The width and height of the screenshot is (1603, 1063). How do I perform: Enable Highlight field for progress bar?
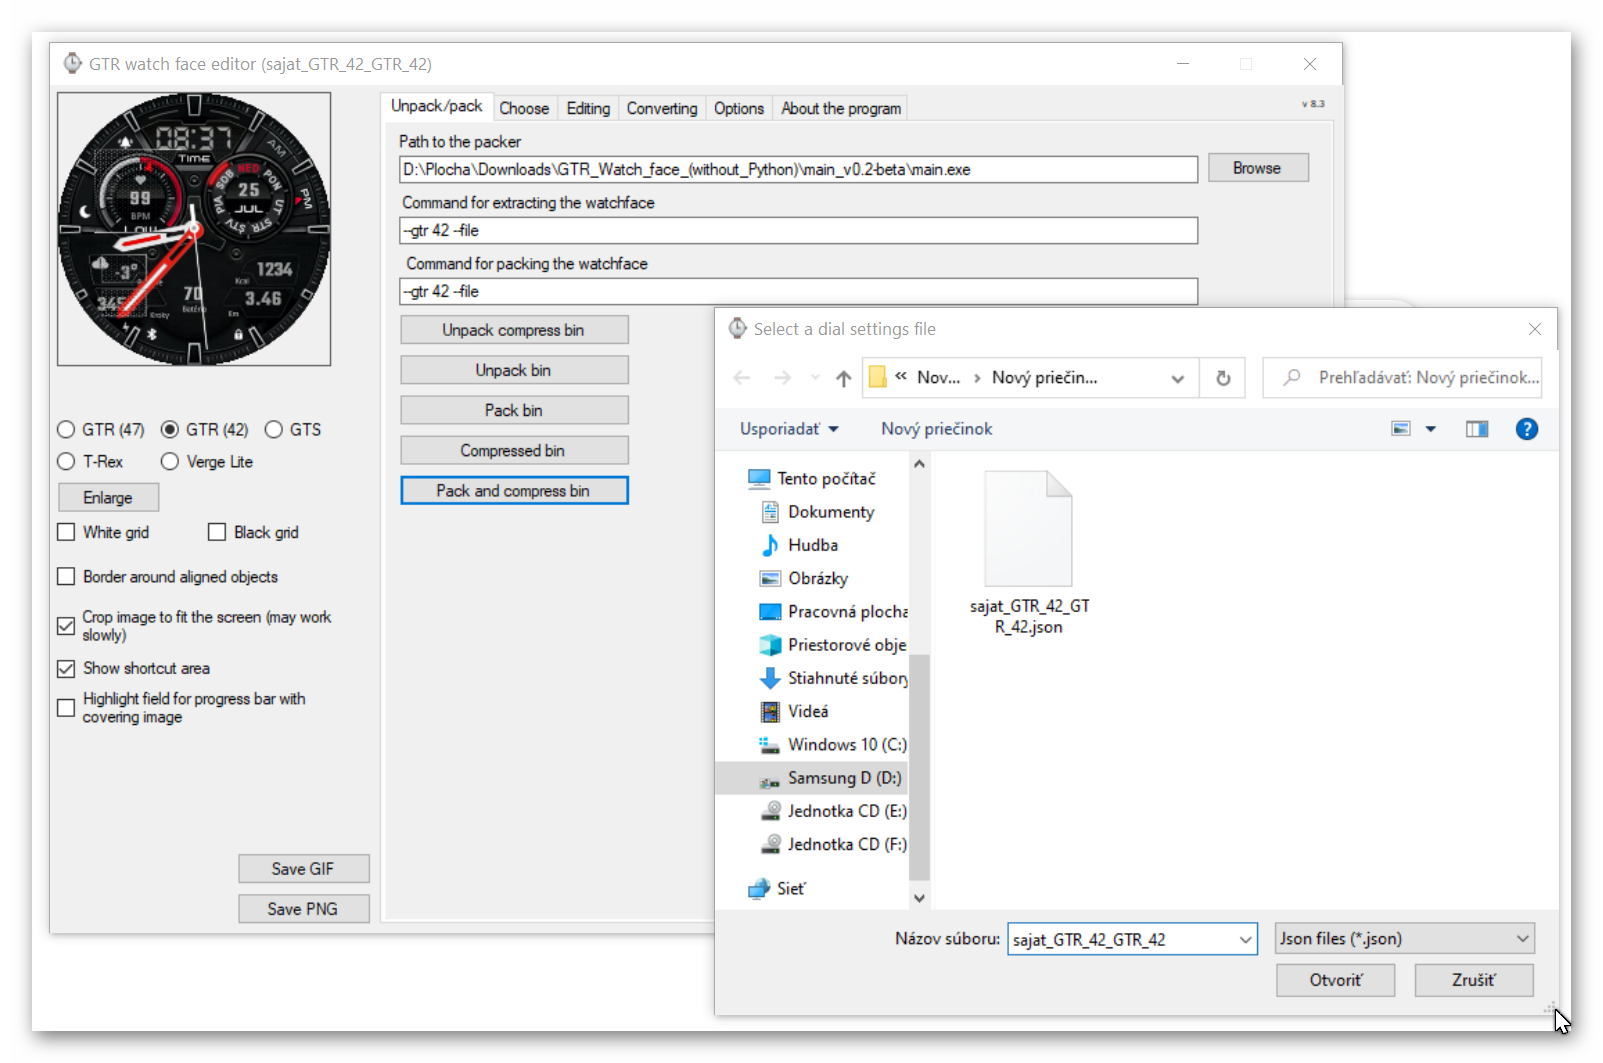tap(66, 708)
